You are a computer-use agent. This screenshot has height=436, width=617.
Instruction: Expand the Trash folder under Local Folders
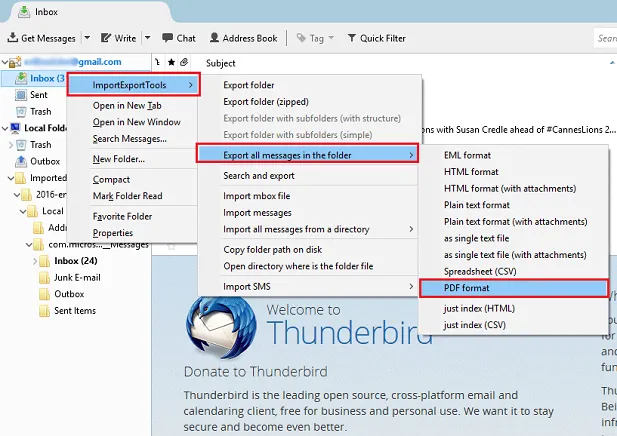[11, 145]
